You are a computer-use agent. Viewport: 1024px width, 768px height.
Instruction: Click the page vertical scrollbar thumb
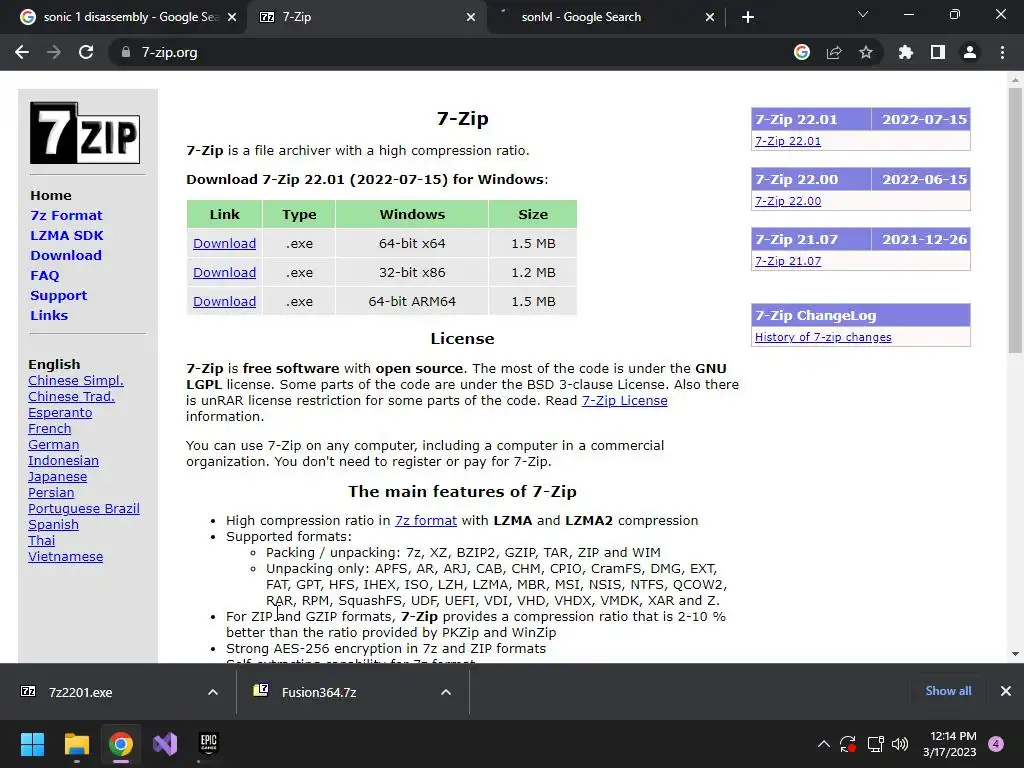pos(1015,221)
